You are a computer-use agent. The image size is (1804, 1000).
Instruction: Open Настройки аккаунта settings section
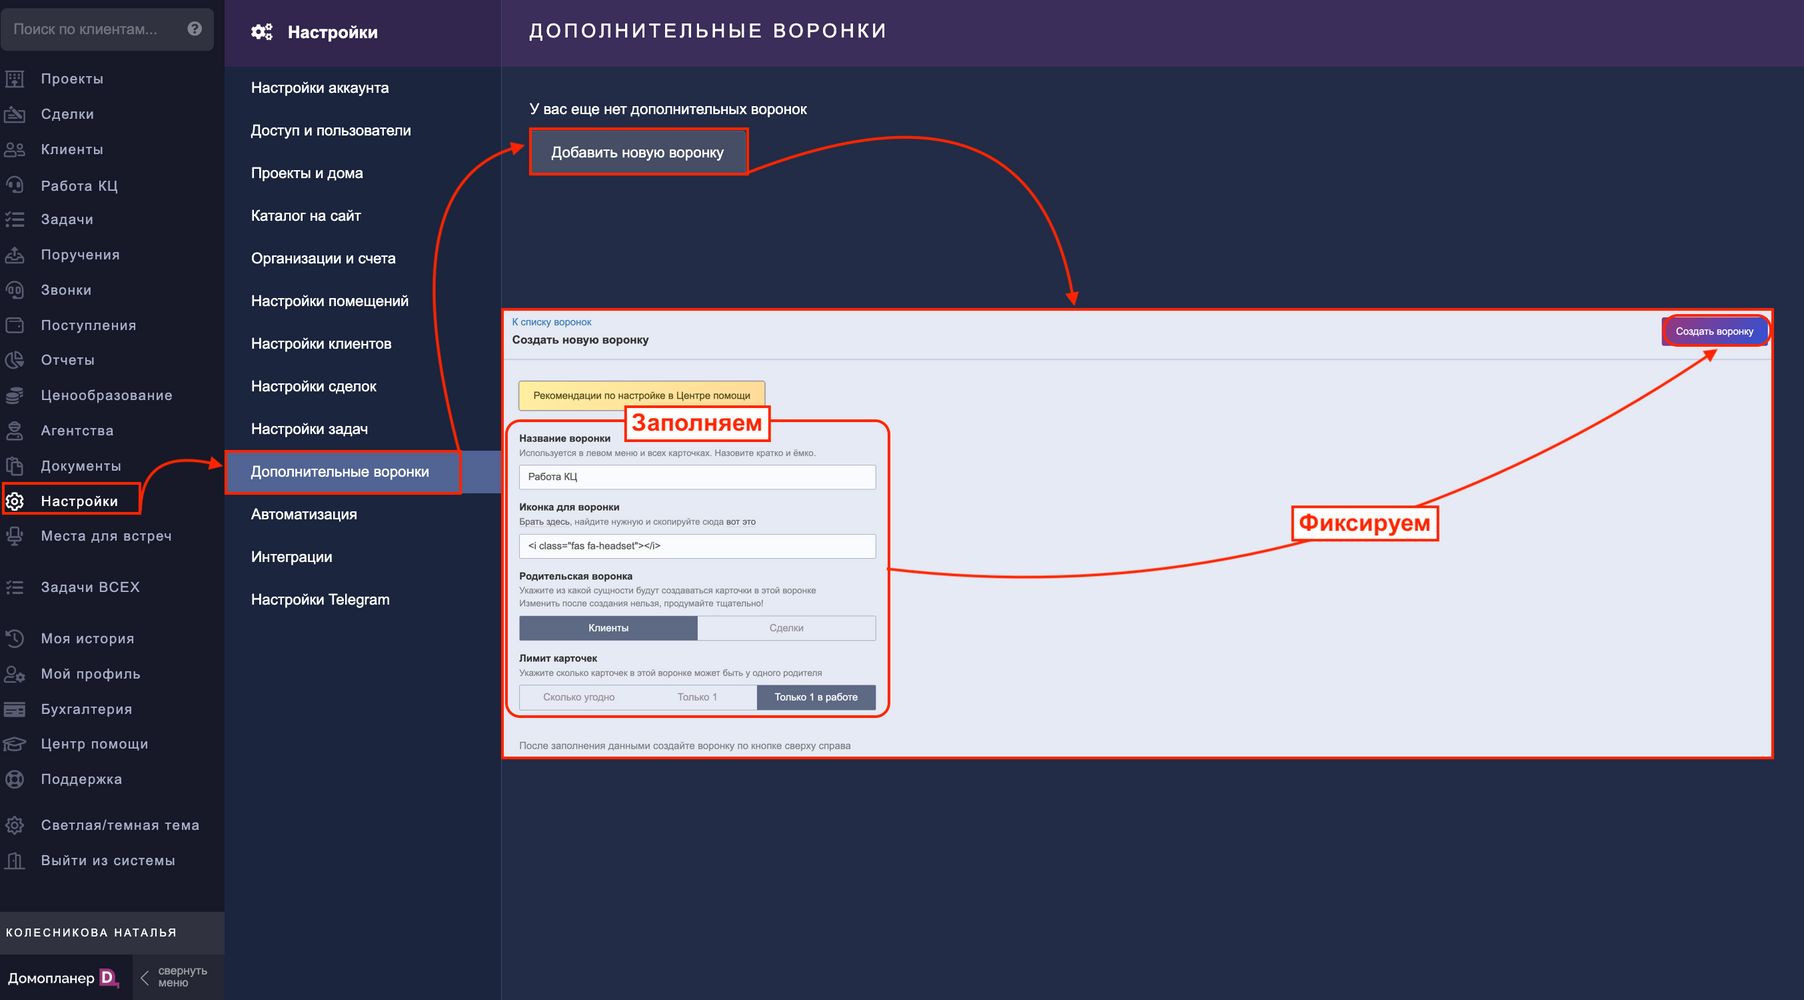(x=320, y=88)
